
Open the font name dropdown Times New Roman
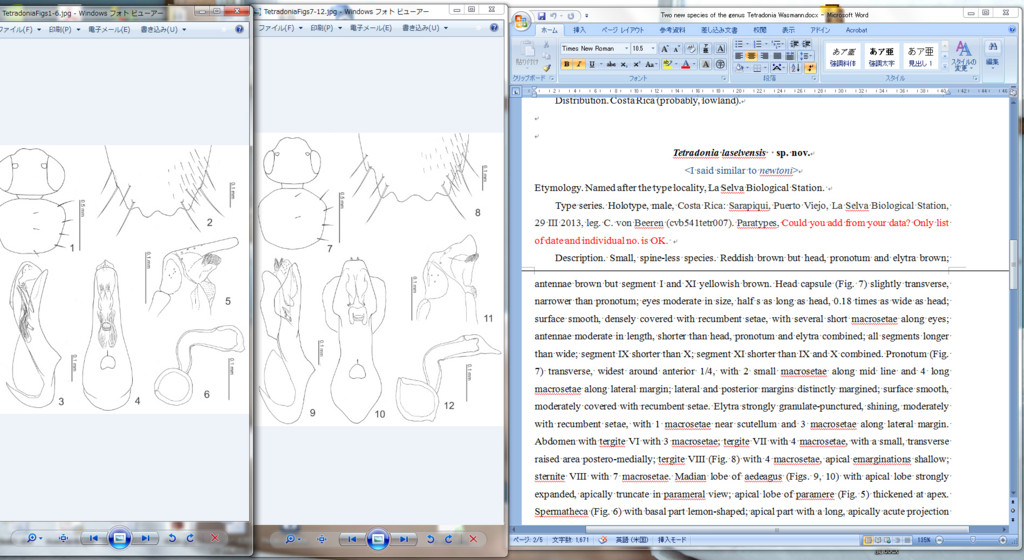(x=626, y=48)
